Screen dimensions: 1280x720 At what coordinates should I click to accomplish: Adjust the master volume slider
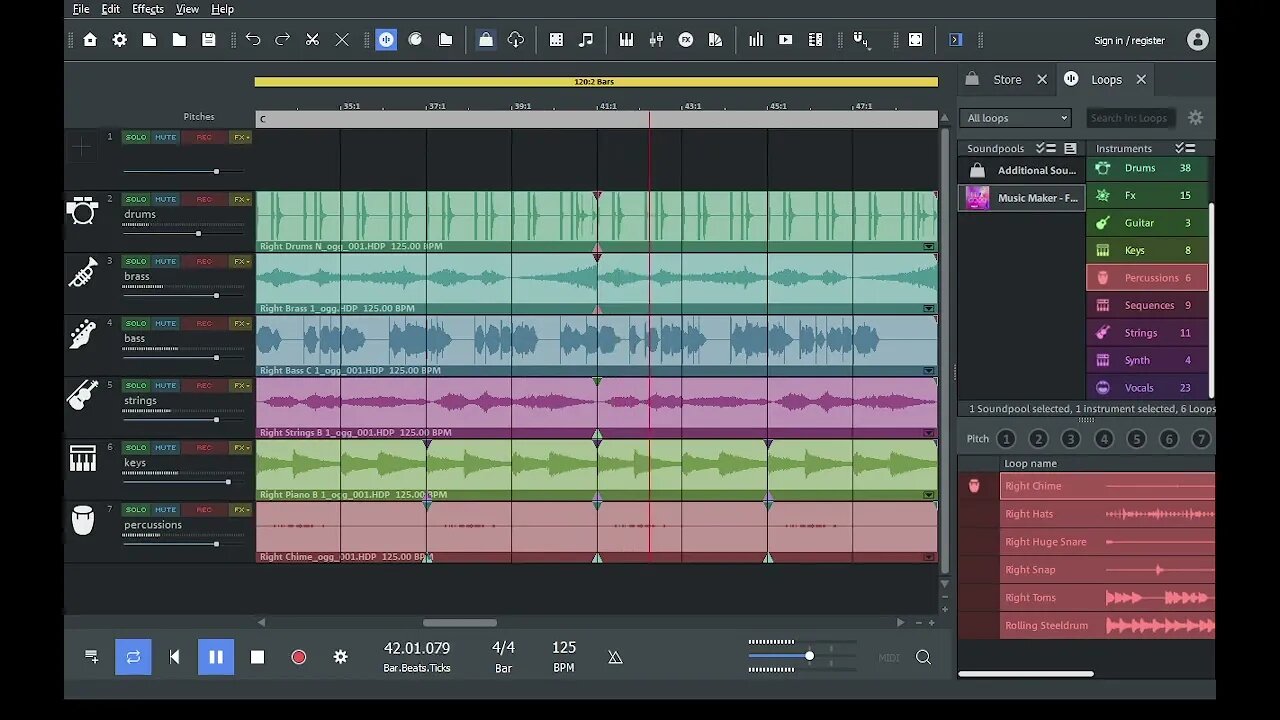pos(809,656)
